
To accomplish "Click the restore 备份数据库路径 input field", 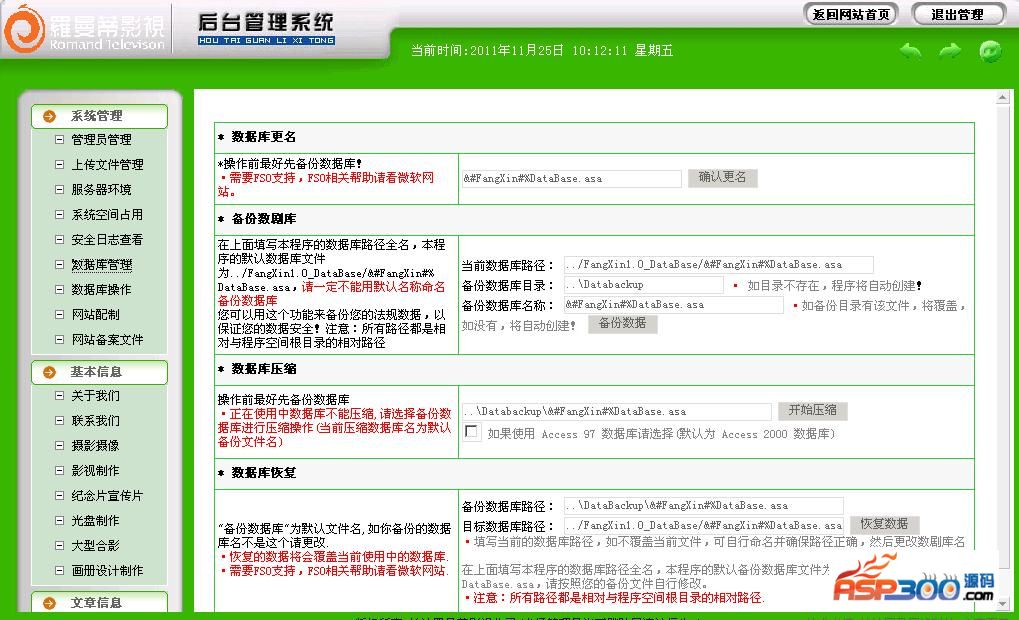I will 703,506.
